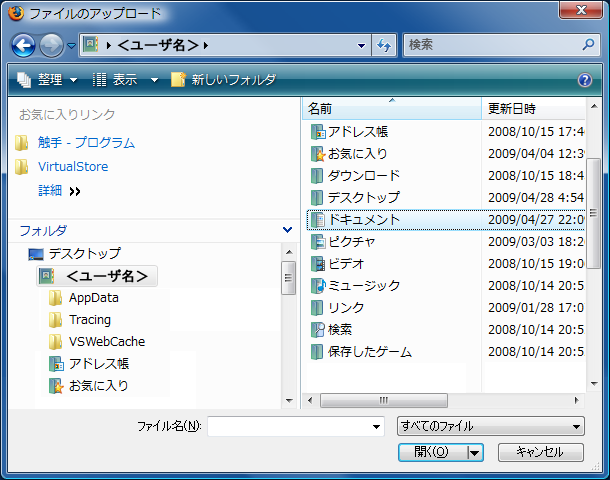
Task: Click the Firefox icon in title bar
Action: 16,13
